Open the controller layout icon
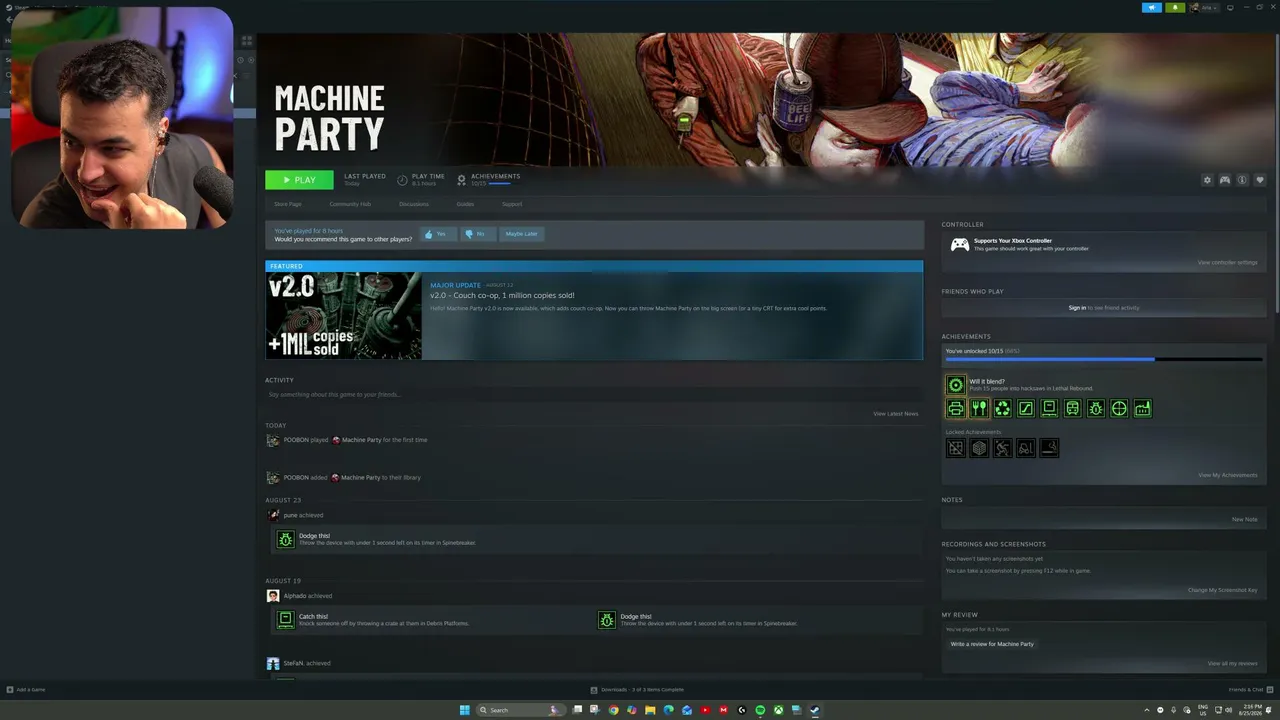 1224,180
